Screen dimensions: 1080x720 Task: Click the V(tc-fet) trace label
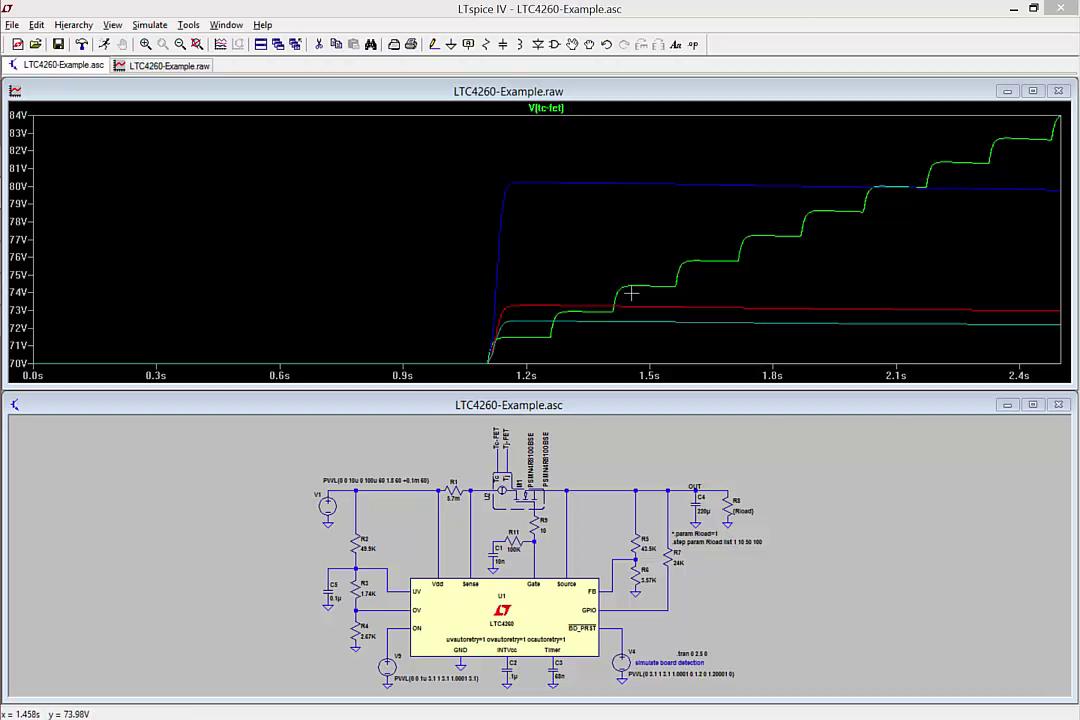[x=546, y=107]
